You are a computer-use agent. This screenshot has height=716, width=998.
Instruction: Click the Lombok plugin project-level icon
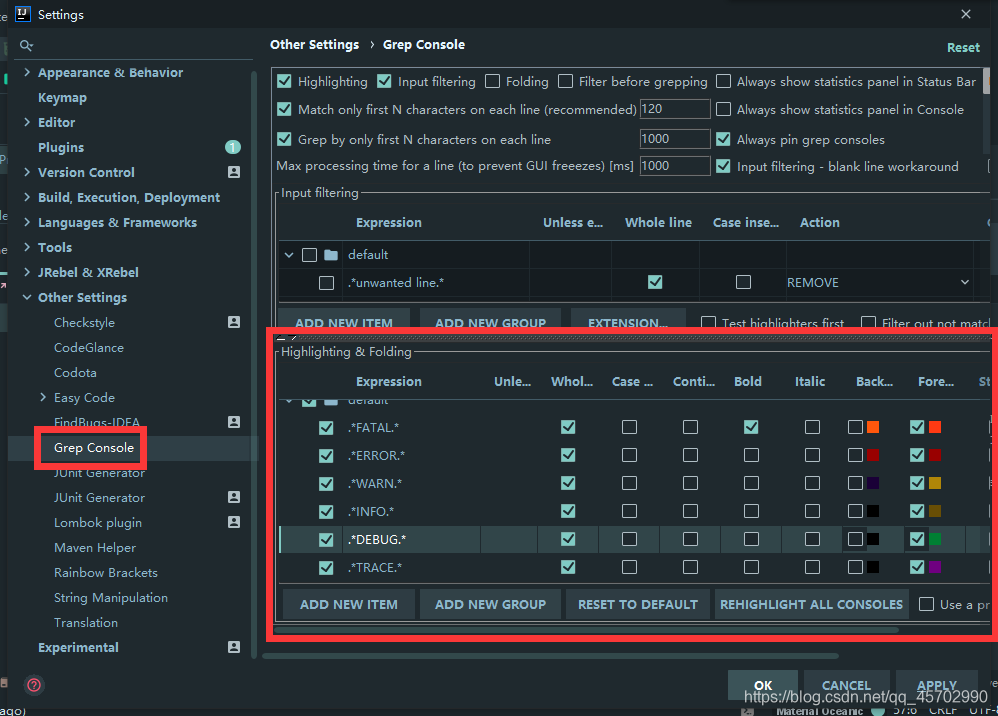(x=234, y=522)
